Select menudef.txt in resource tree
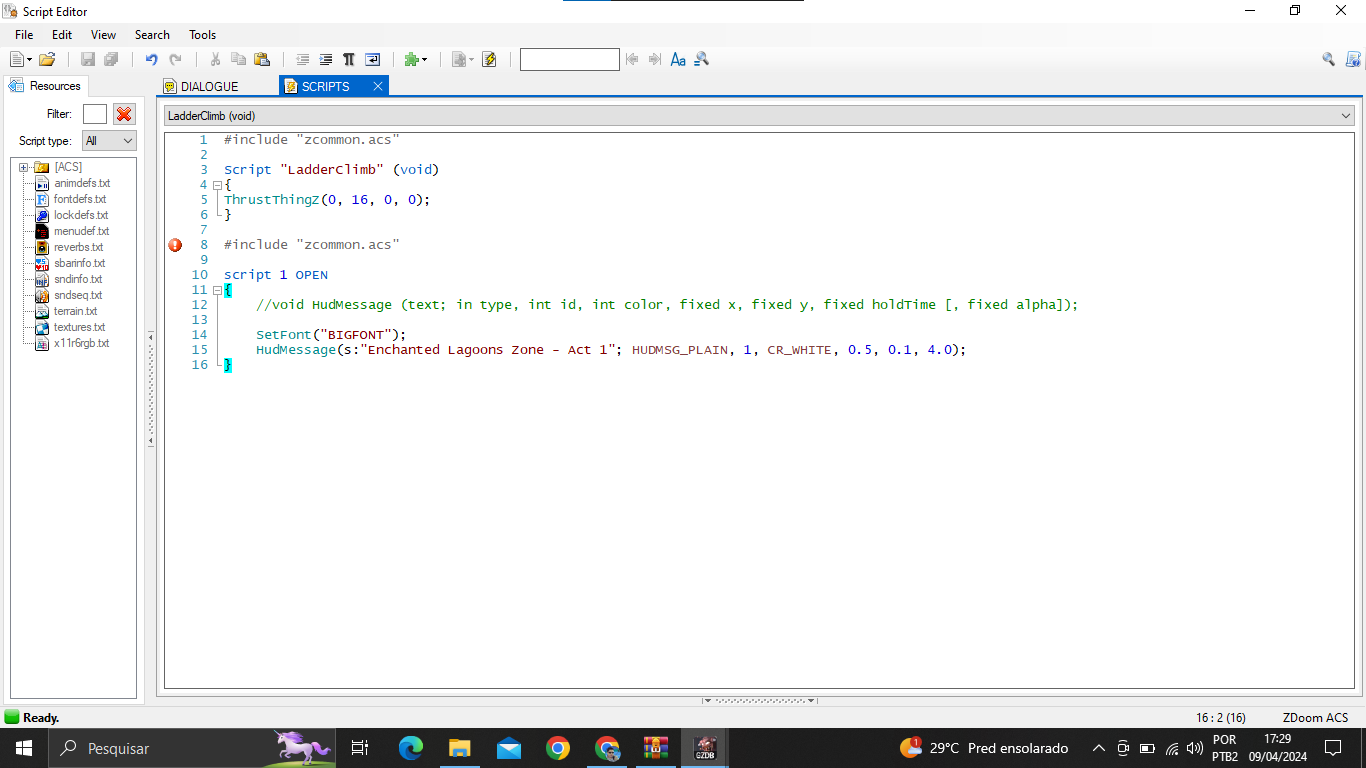1366x768 pixels. [81, 231]
